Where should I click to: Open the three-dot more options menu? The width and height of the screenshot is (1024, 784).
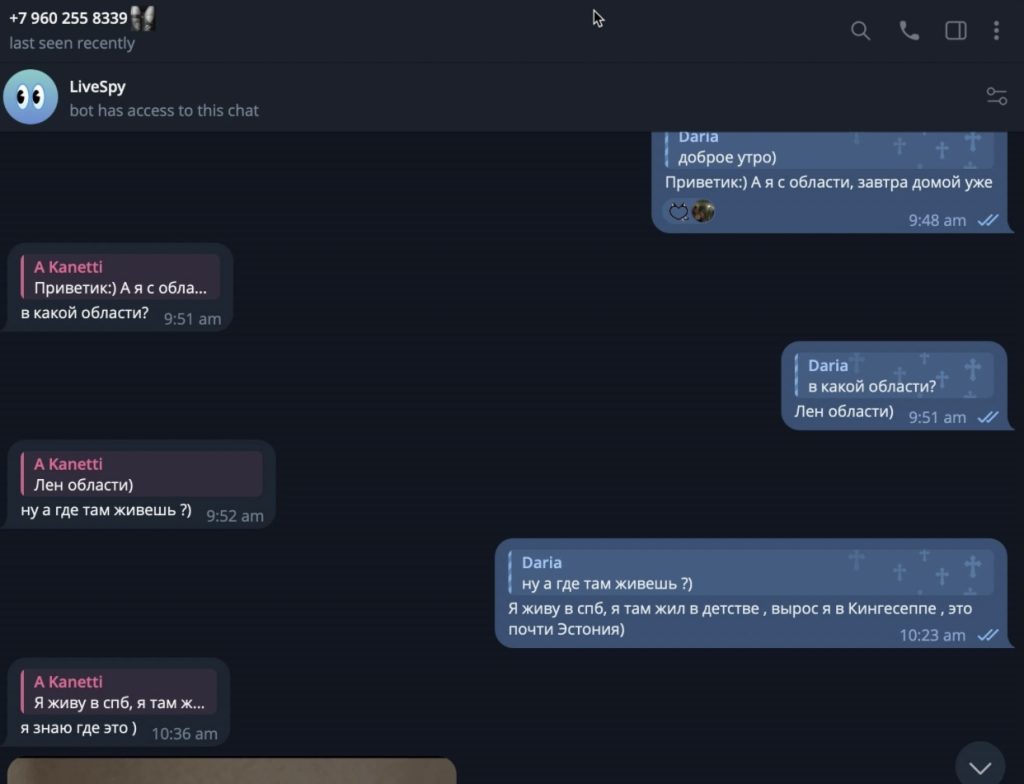996,31
